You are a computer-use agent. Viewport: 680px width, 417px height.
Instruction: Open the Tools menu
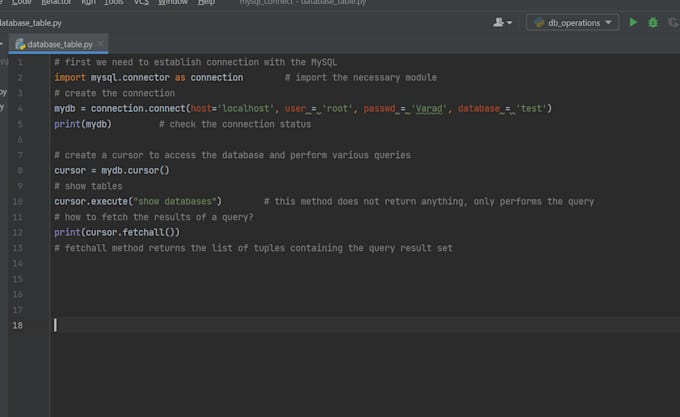[x=114, y=3]
